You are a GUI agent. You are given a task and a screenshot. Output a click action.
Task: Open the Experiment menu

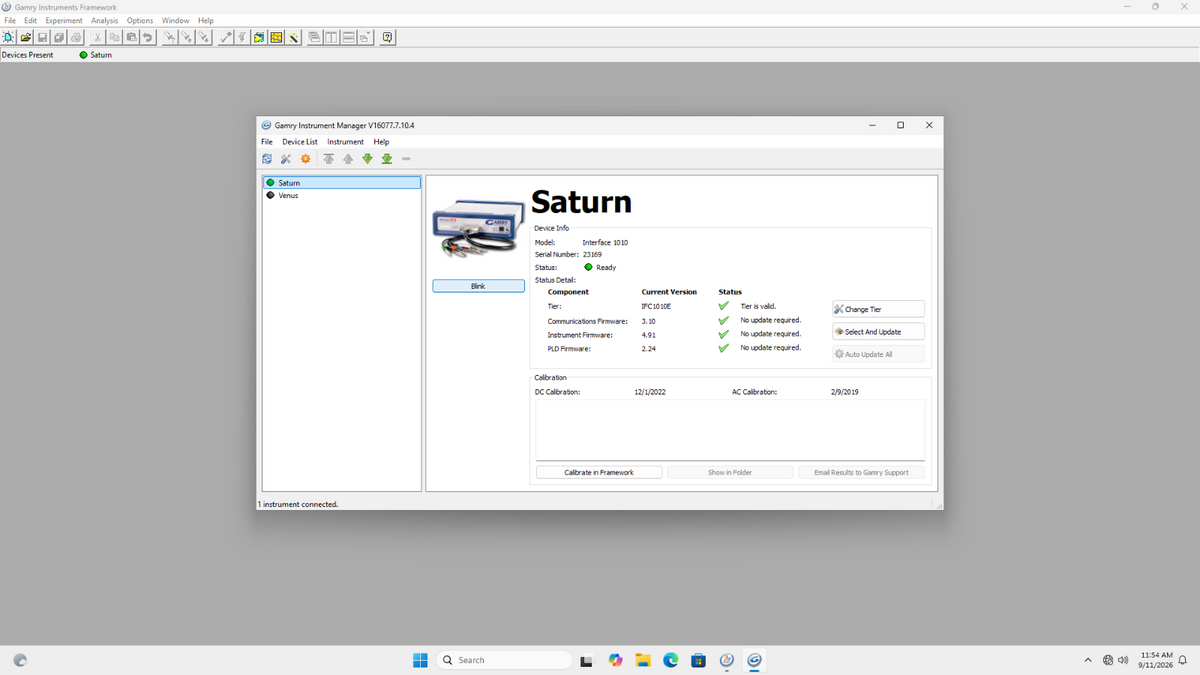pyautogui.click(x=64, y=20)
